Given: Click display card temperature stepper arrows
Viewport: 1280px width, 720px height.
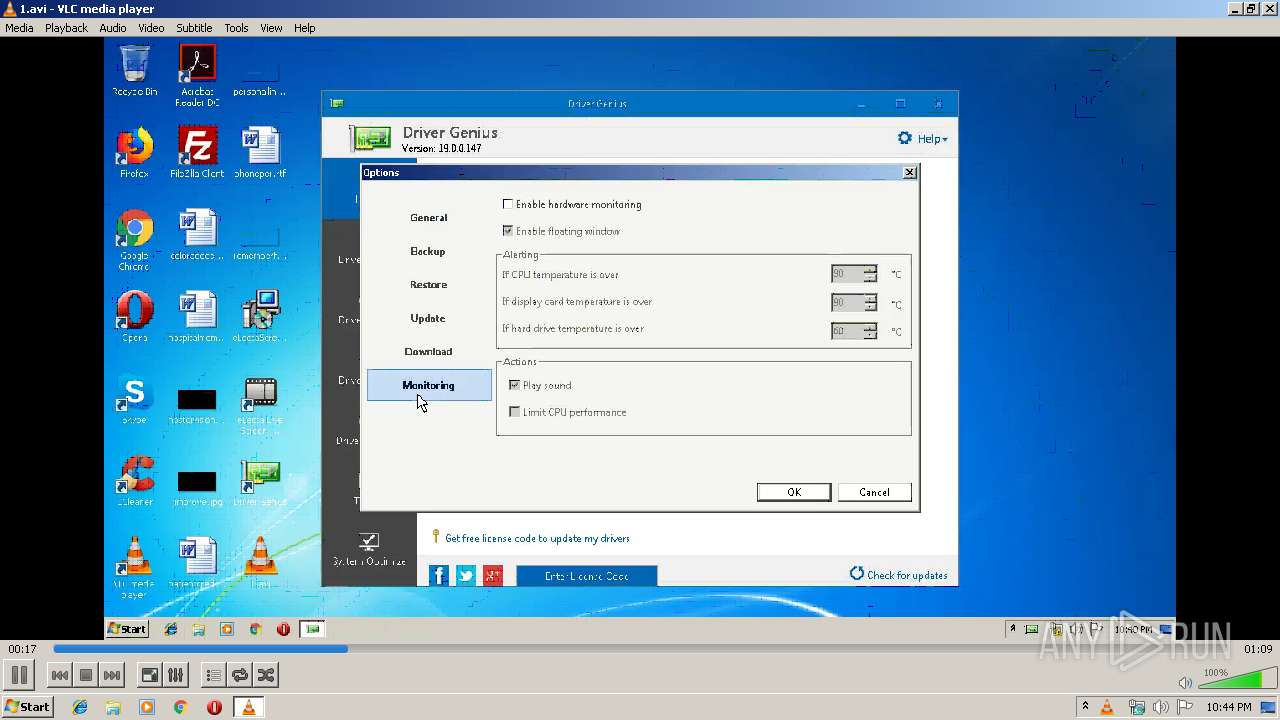Looking at the screenshot, I should [x=871, y=302].
